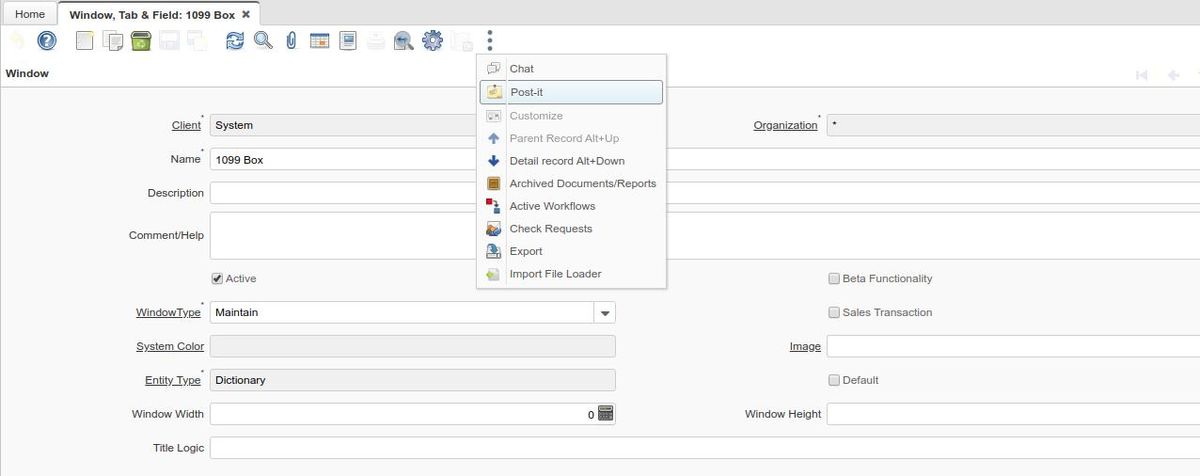The image size is (1200, 476).
Task: Uncheck the Active checkbox
Action: tap(217, 279)
